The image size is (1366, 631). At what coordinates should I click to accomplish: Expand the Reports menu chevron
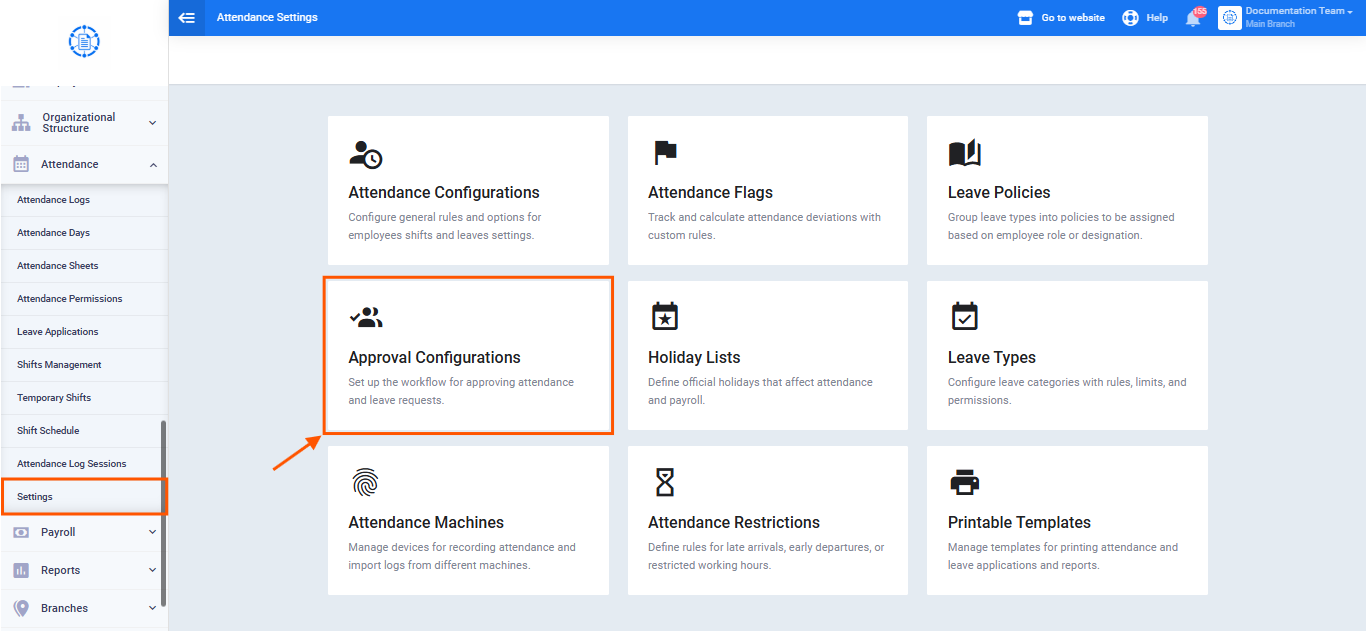[x=152, y=570]
